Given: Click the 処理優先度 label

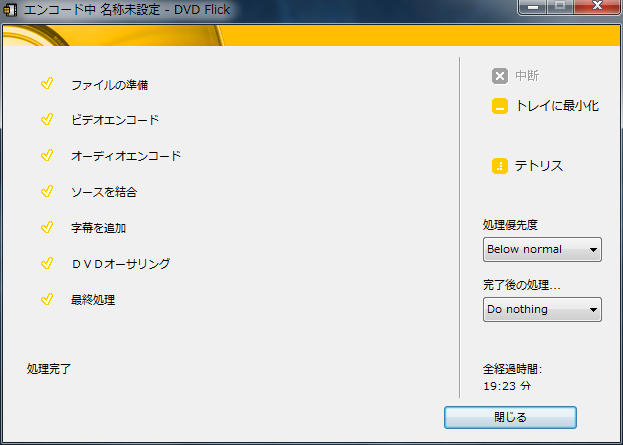Looking at the screenshot, I should [x=510, y=225].
